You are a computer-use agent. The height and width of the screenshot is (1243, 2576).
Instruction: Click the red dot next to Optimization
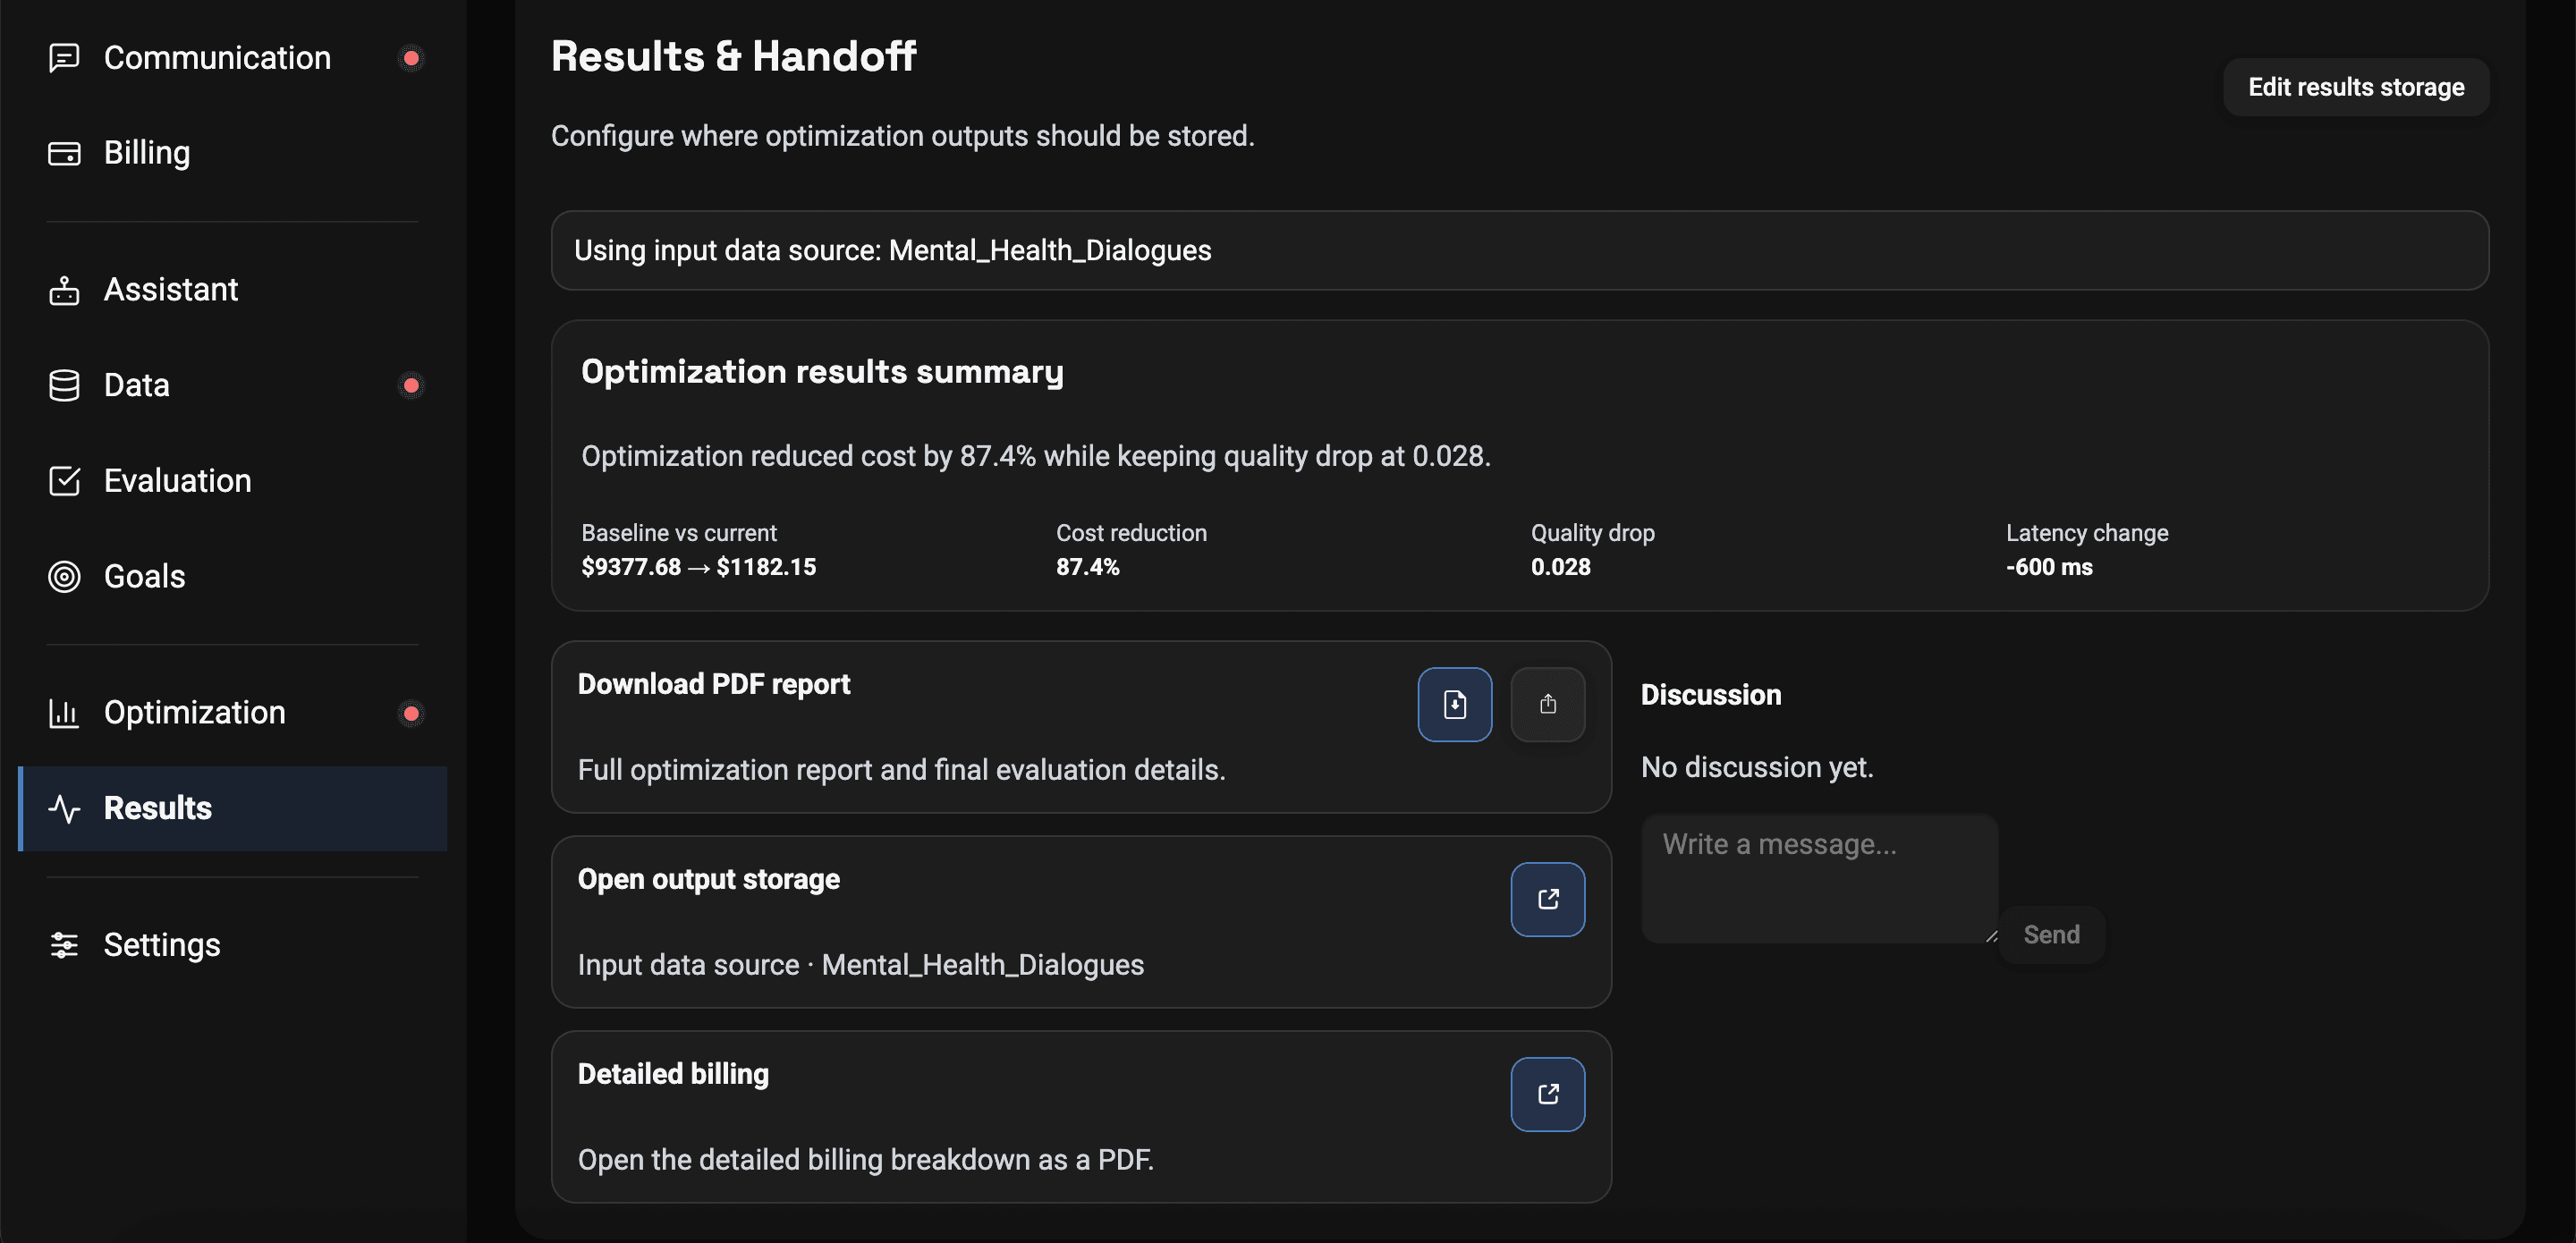411,713
